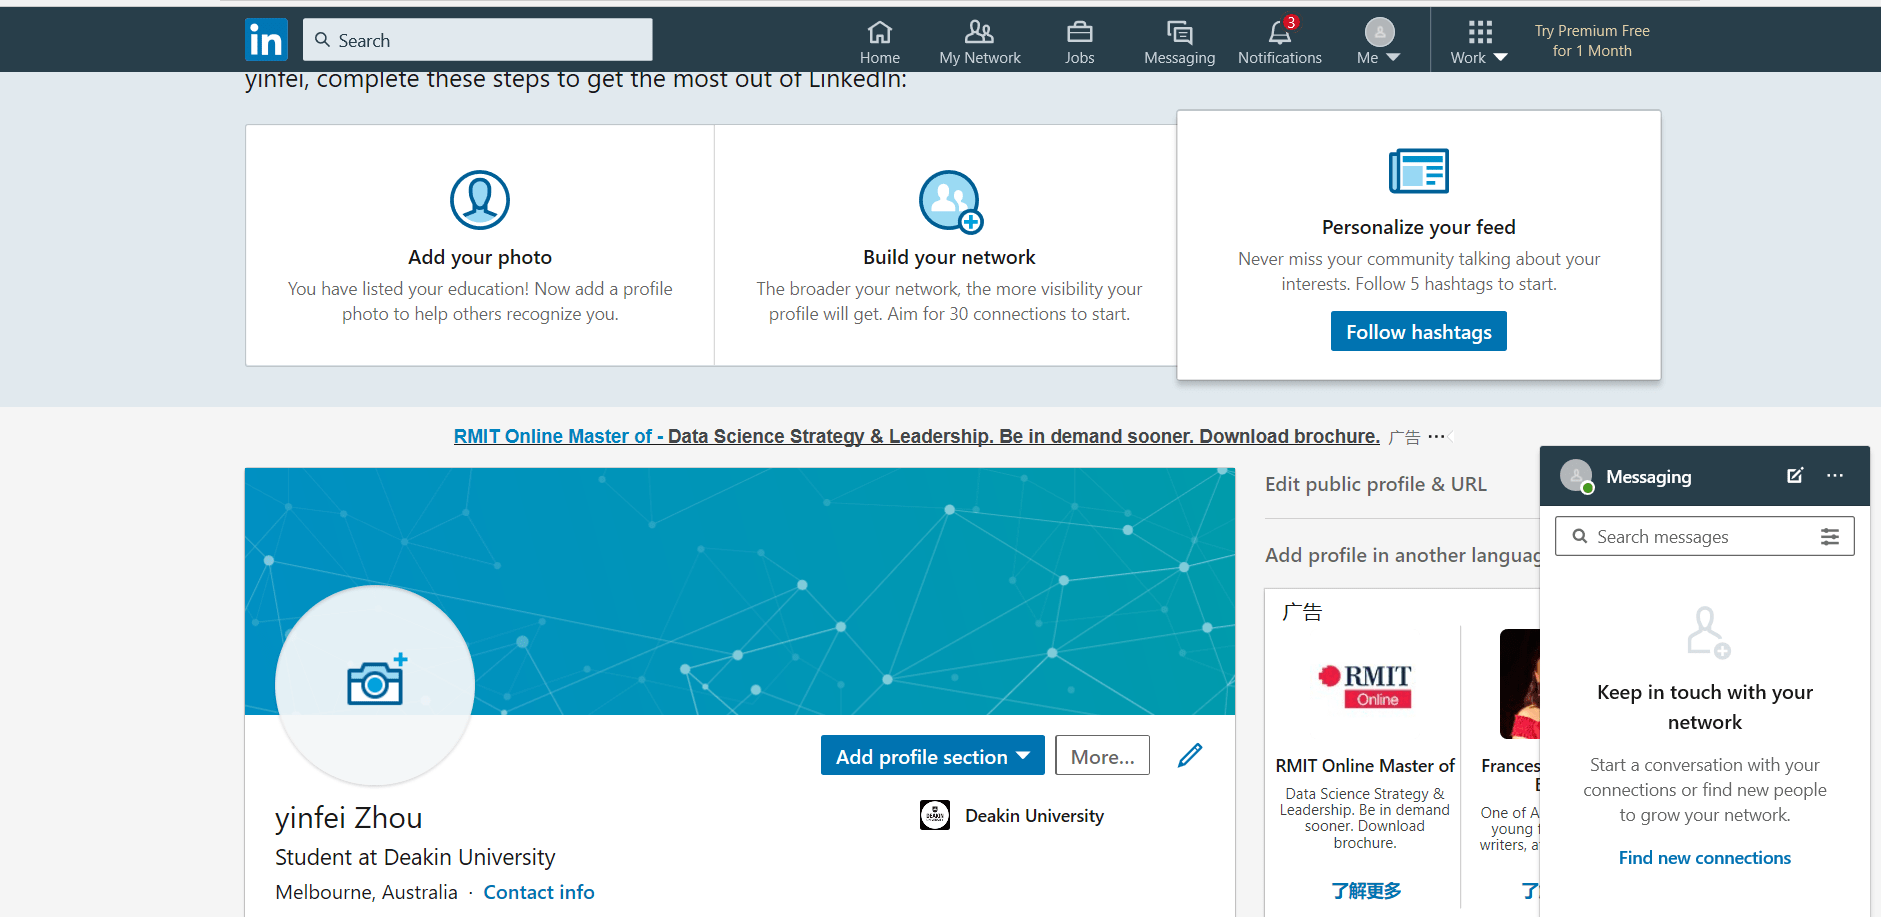Open the Work apps dropdown
Image resolution: width=1881 pixels, height=917 pixels.
click(1479, 42)
